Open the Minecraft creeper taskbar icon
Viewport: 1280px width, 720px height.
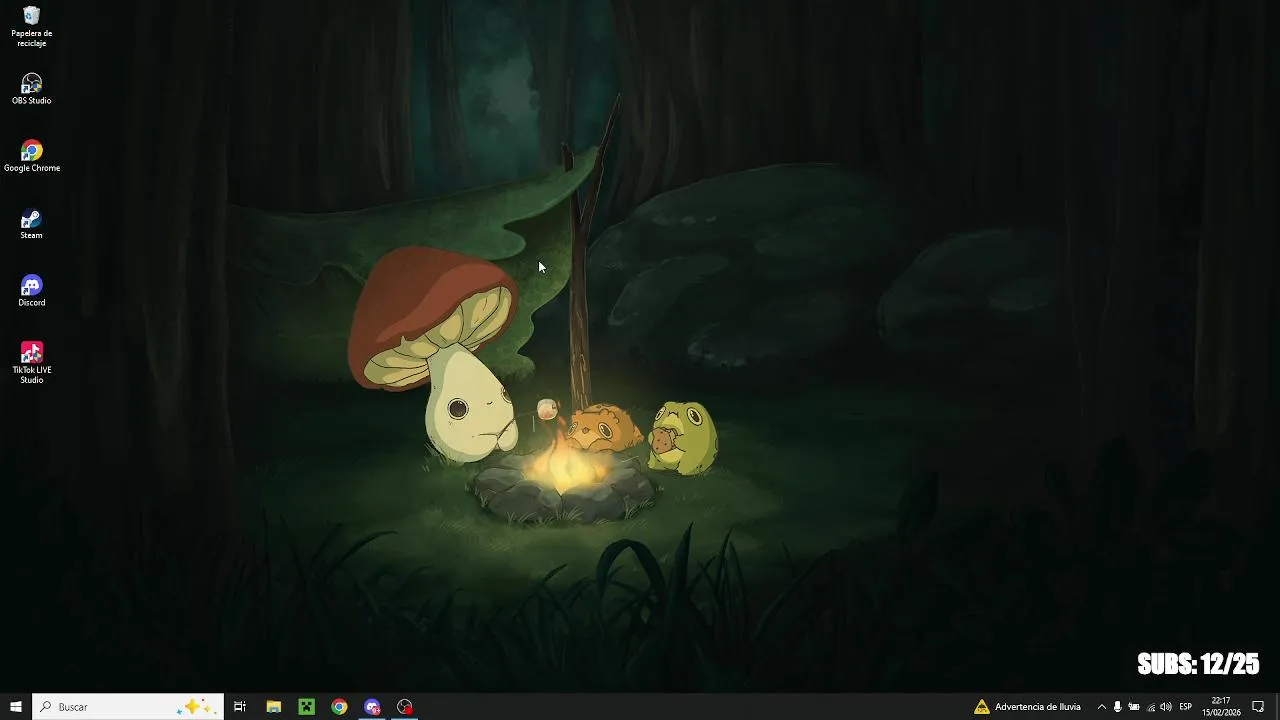[x=306, y=706]
